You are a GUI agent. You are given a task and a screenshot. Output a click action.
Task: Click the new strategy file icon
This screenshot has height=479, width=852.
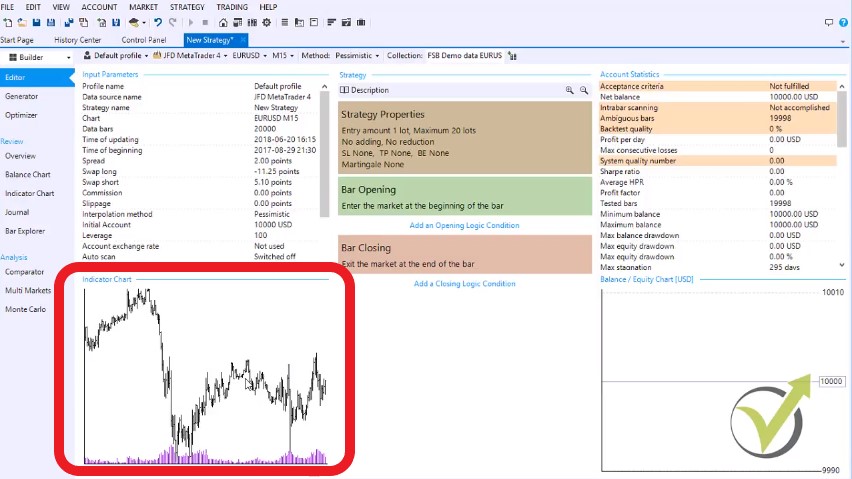(7, 22)
